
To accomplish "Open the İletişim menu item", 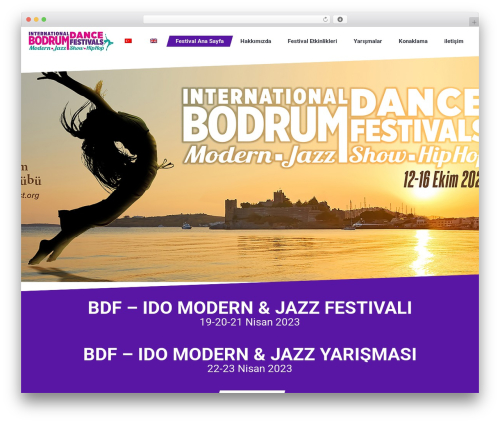I will coord(454,41).
